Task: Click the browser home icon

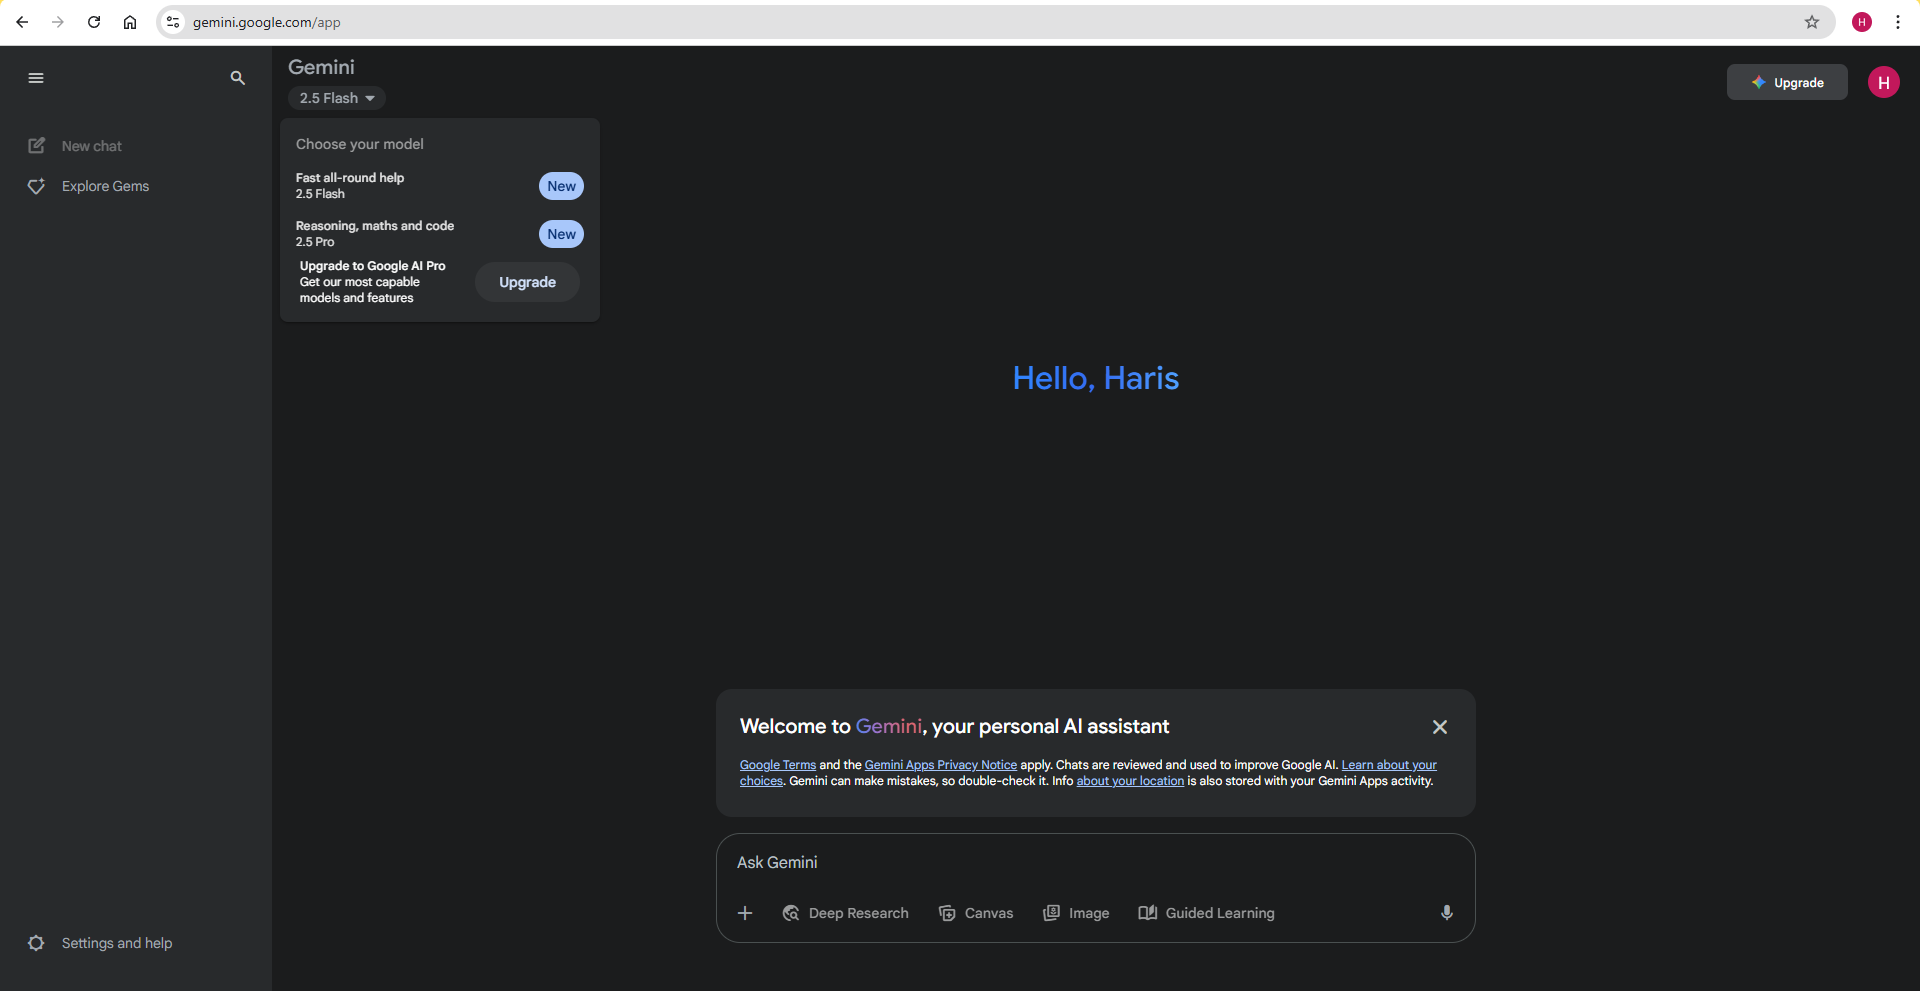Action: pyautogui.click(x=130, y=22)
